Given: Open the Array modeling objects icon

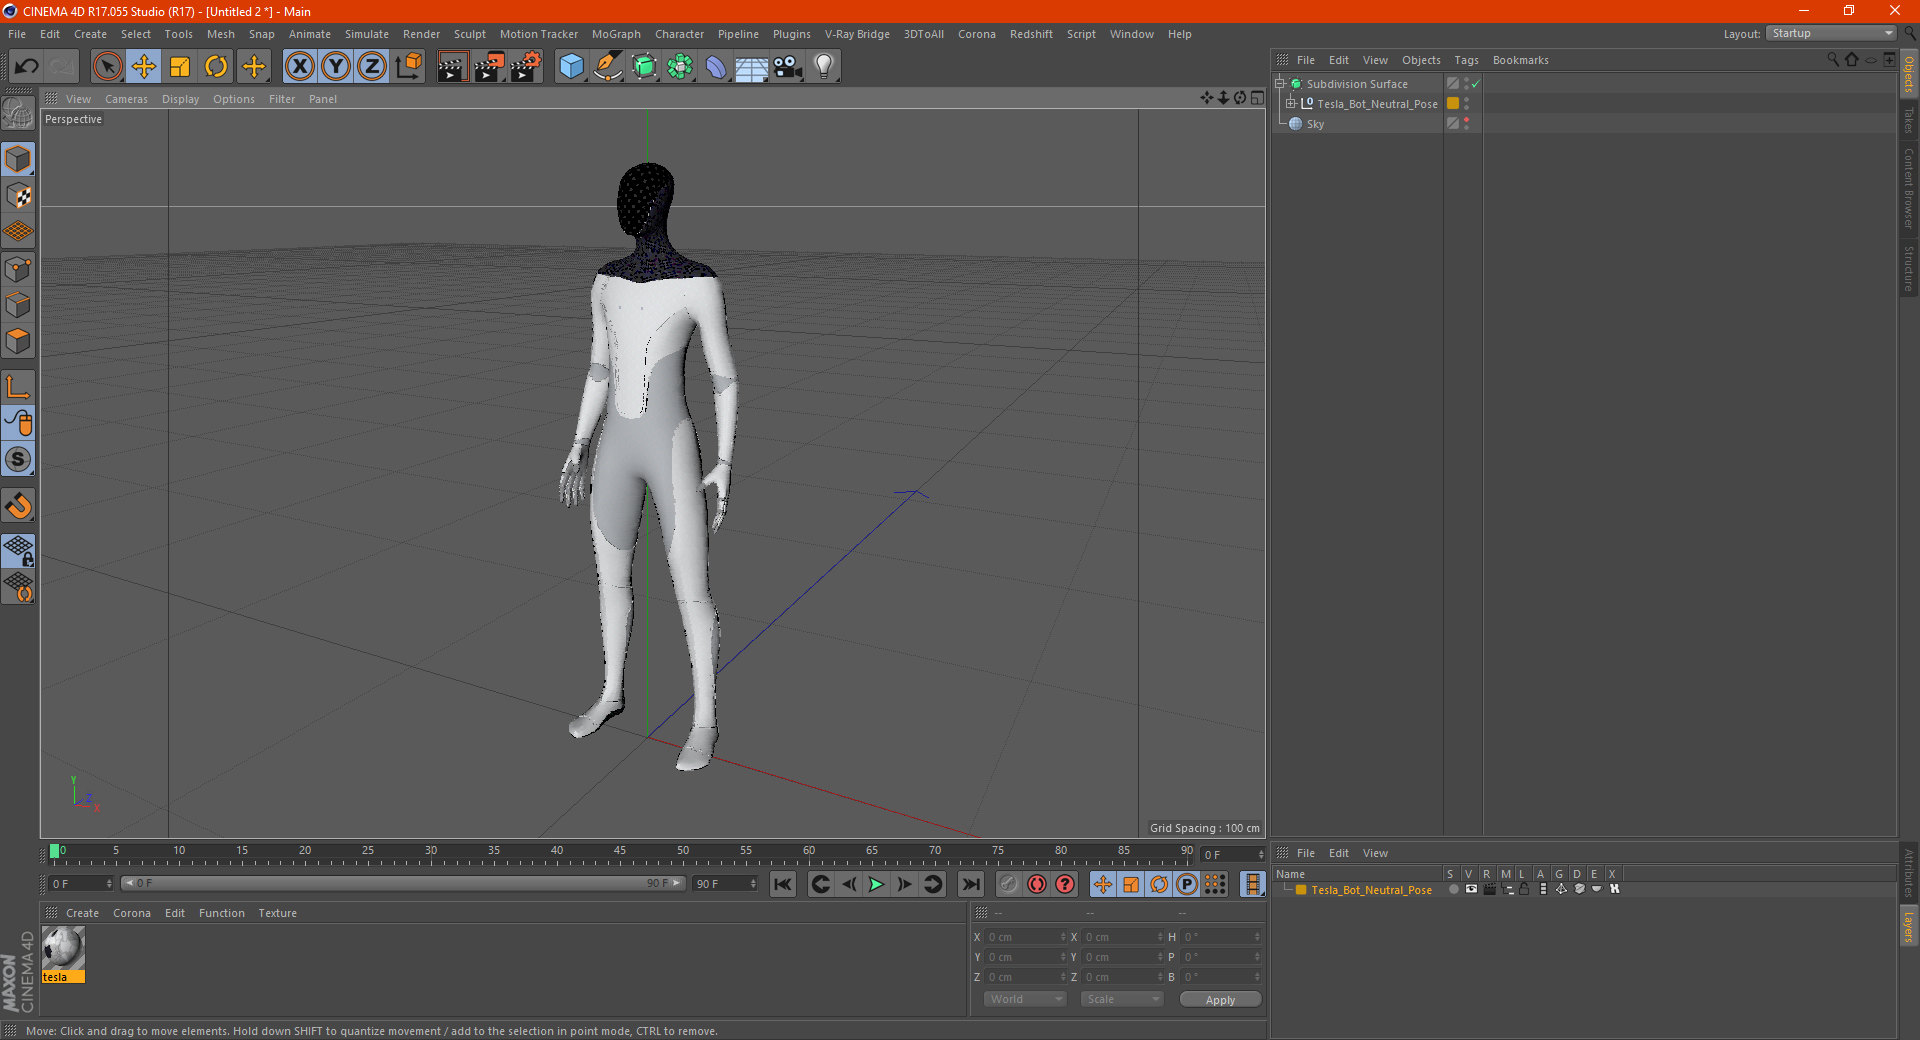Looking at the screenshot, I should tap(680, 67).
